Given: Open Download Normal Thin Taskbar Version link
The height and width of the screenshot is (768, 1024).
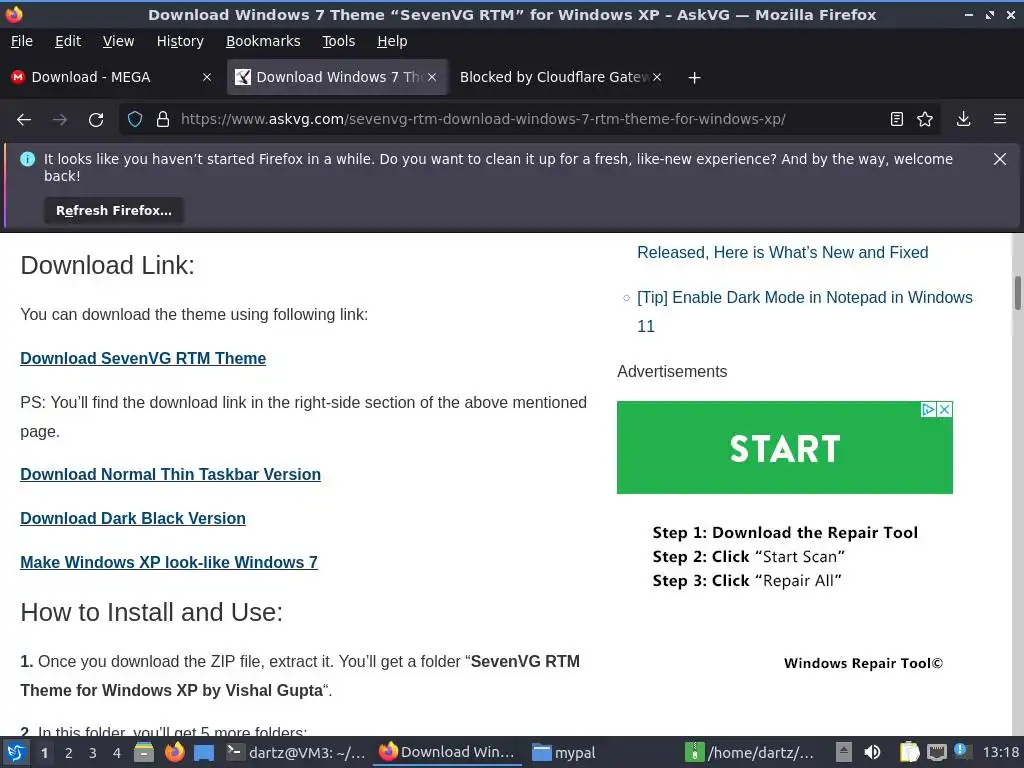Looking at the screenshot, I should point(170,475).
